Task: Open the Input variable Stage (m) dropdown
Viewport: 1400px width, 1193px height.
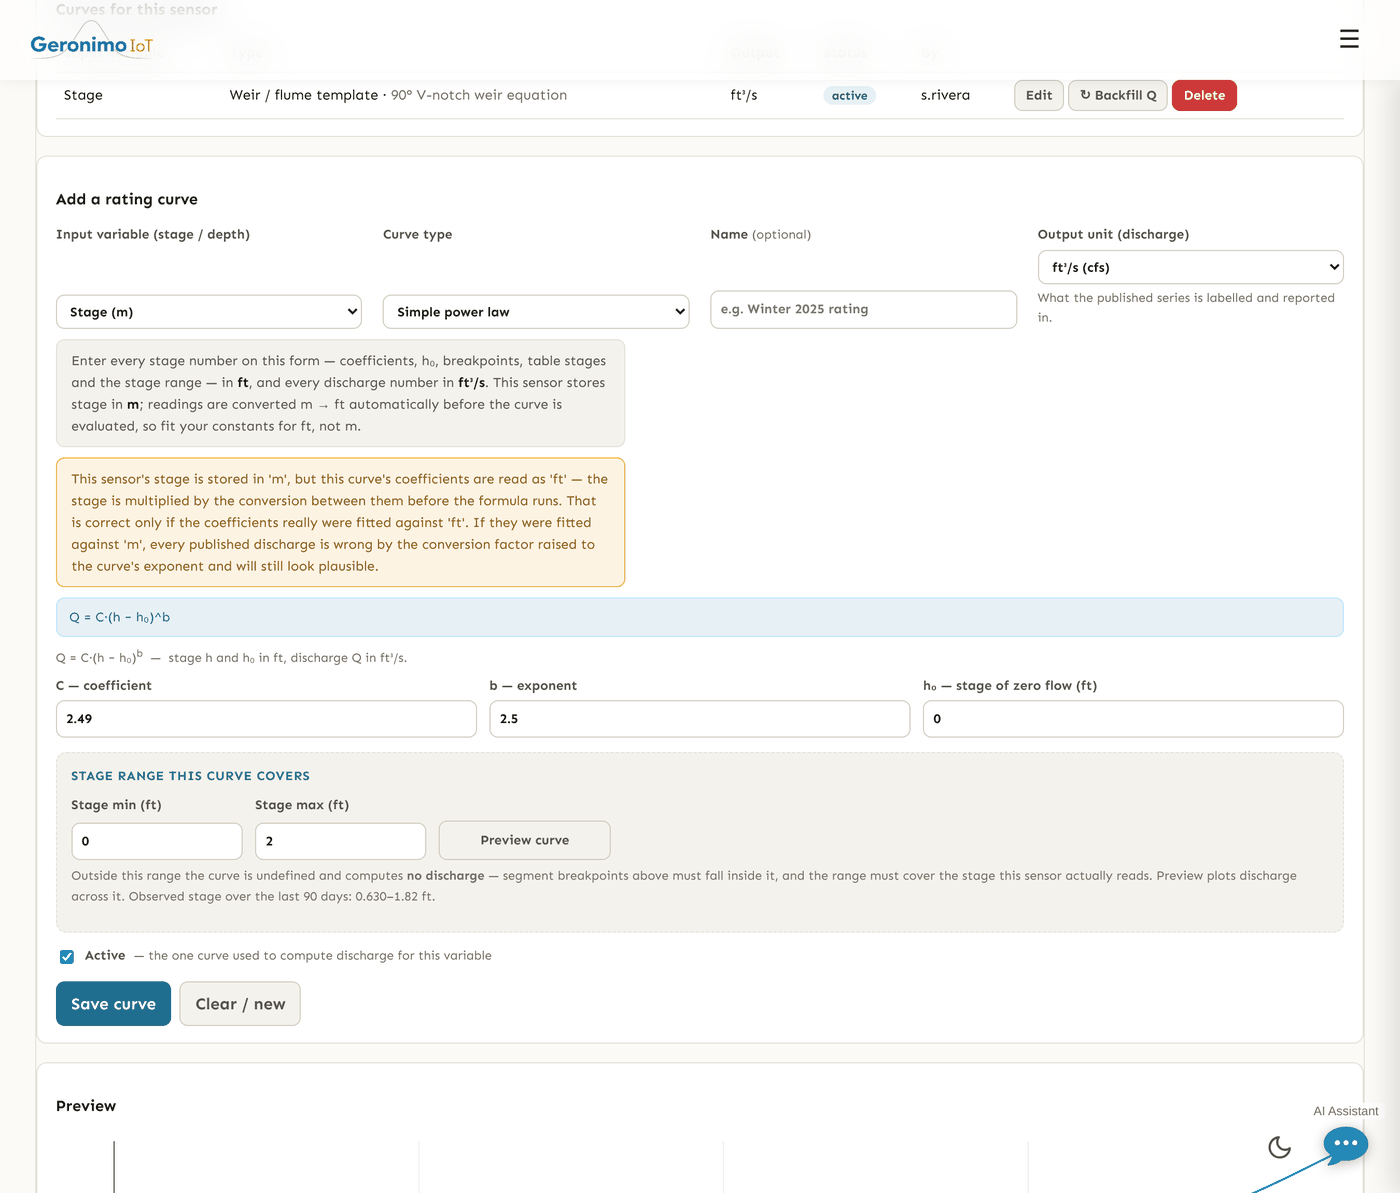Action: [x=209, y=312]
